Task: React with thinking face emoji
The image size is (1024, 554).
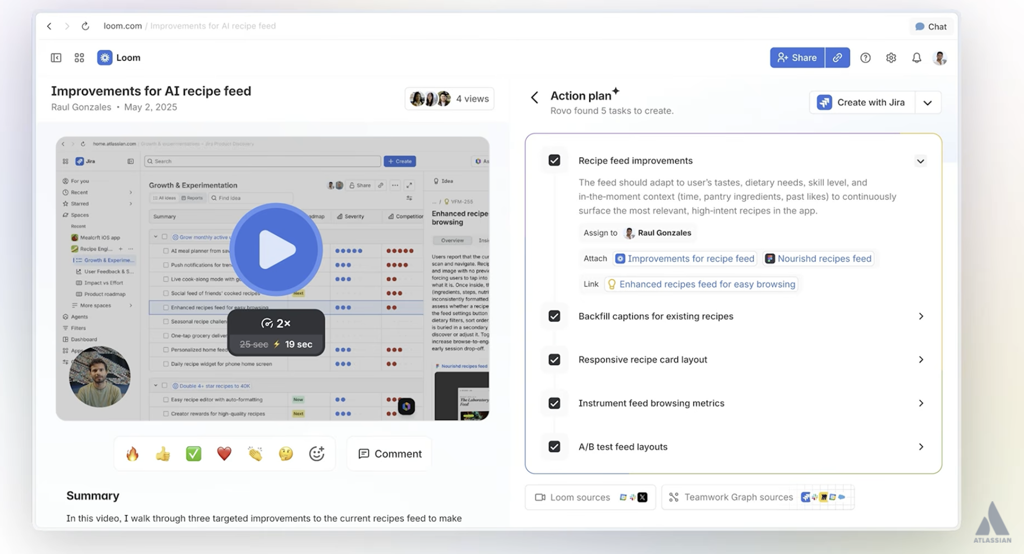Action: point(285,453)
